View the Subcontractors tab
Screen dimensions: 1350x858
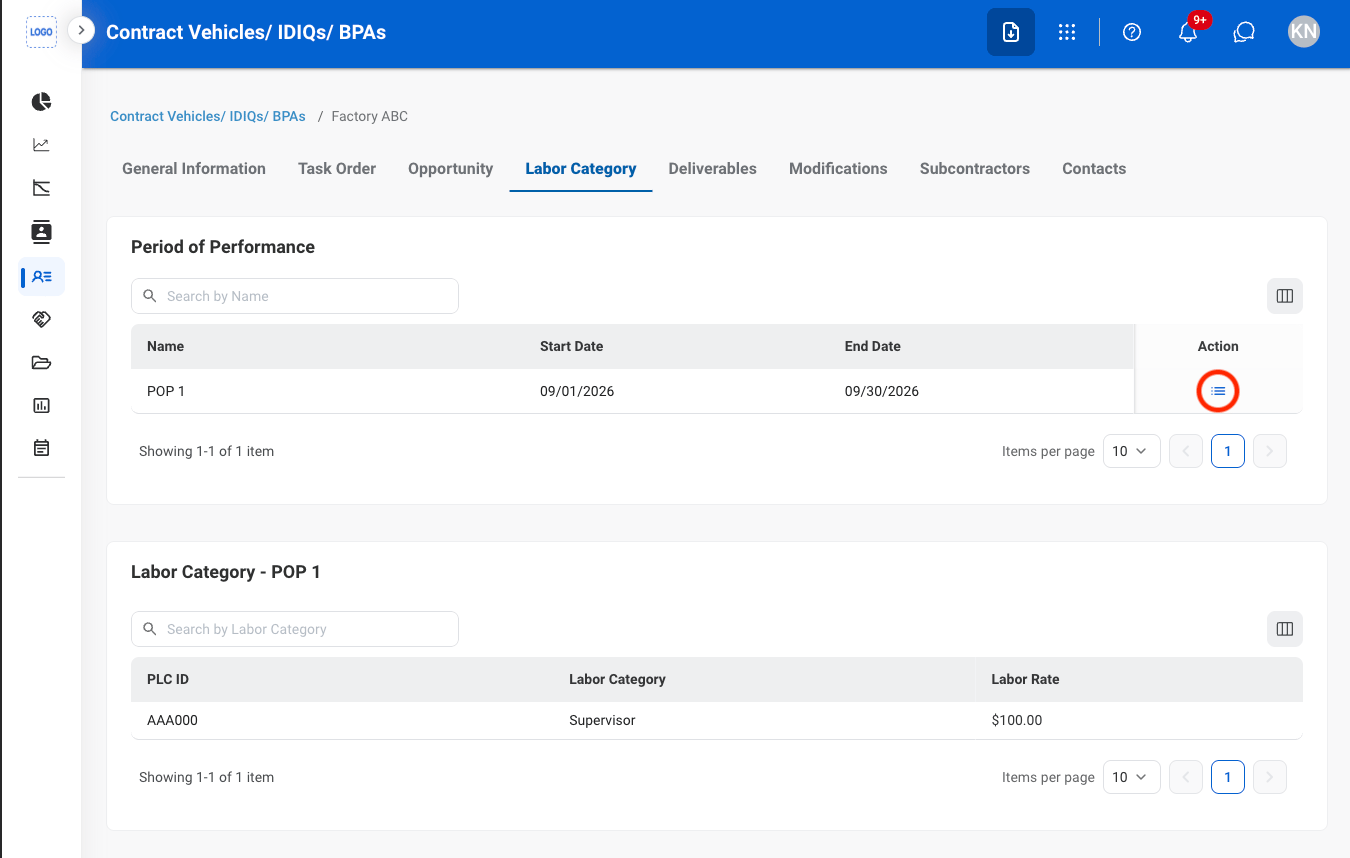[975, 169]
